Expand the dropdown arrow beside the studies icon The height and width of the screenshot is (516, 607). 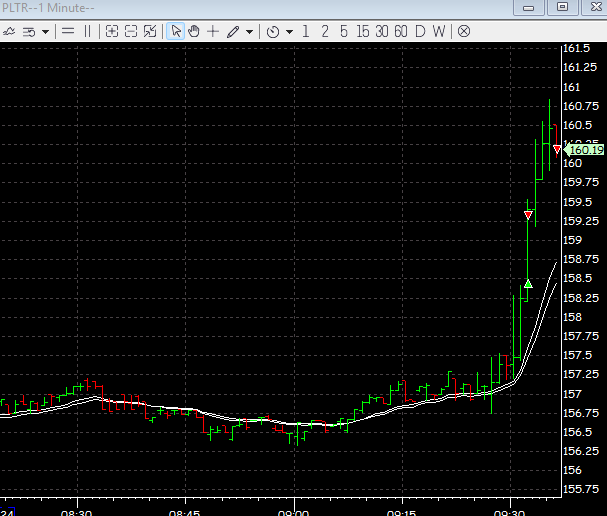(x=45, y=32)
